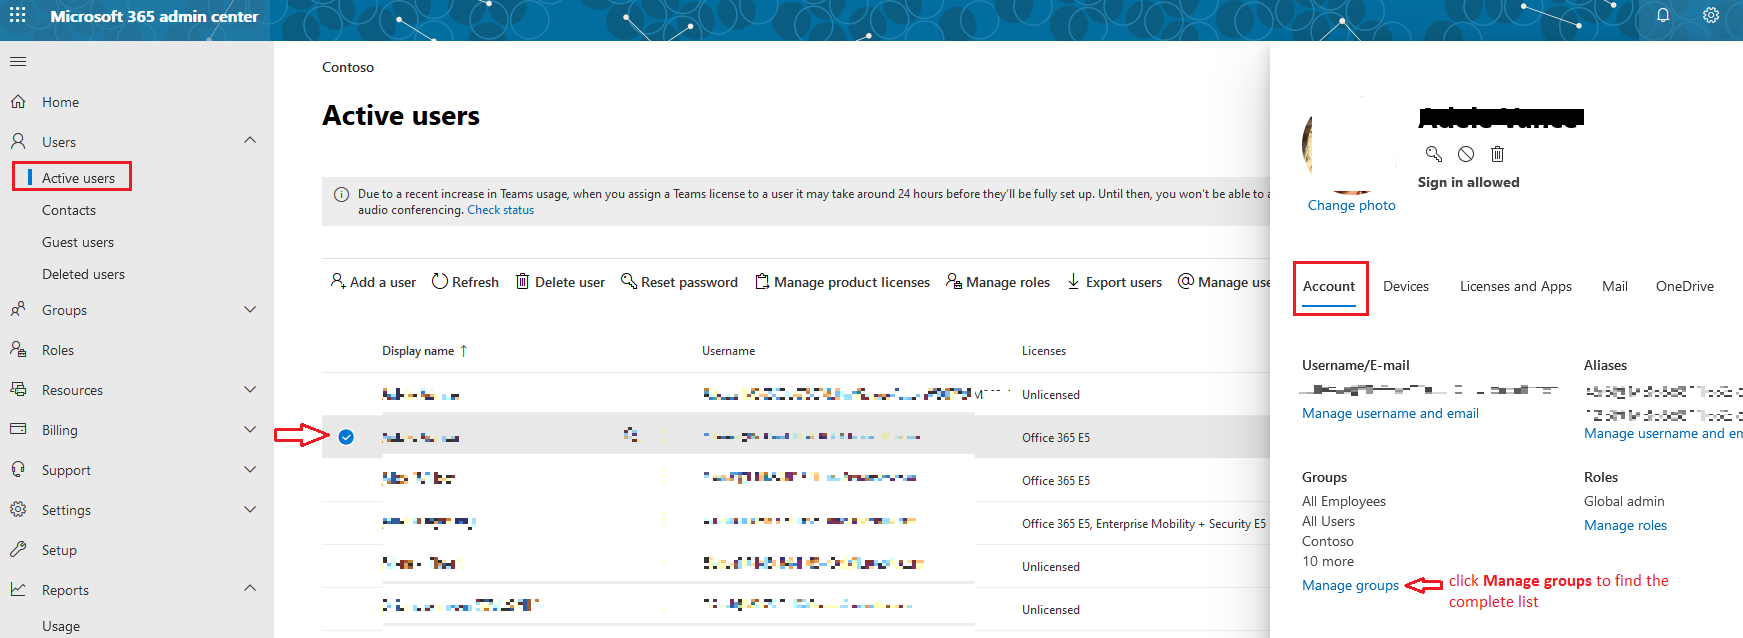
Task: Expand the Groups section chevron
Action: pos(250,309)
